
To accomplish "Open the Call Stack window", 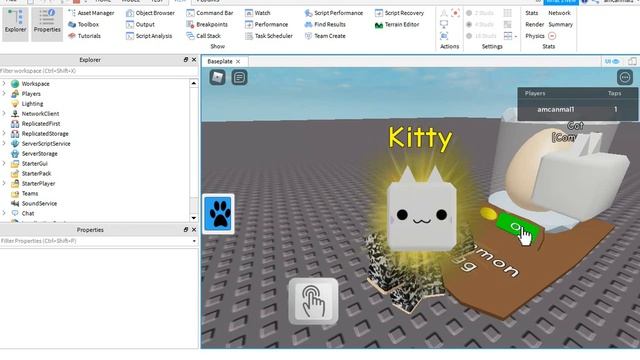I will 203,36.
